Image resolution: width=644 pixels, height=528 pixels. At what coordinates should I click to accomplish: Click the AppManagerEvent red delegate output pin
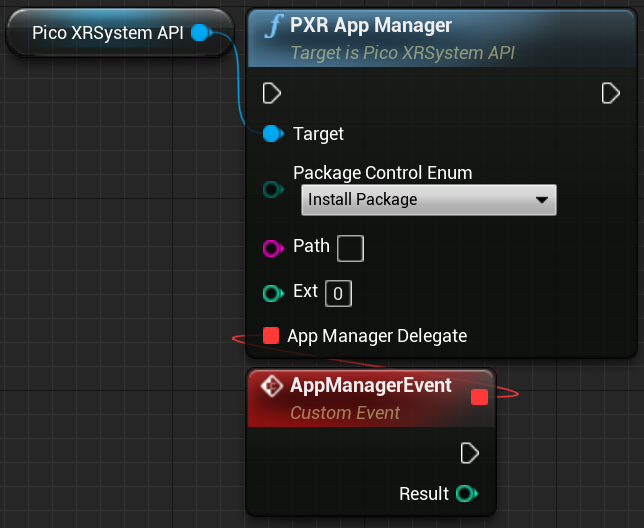pyautogui.click(x=479, y=397)
